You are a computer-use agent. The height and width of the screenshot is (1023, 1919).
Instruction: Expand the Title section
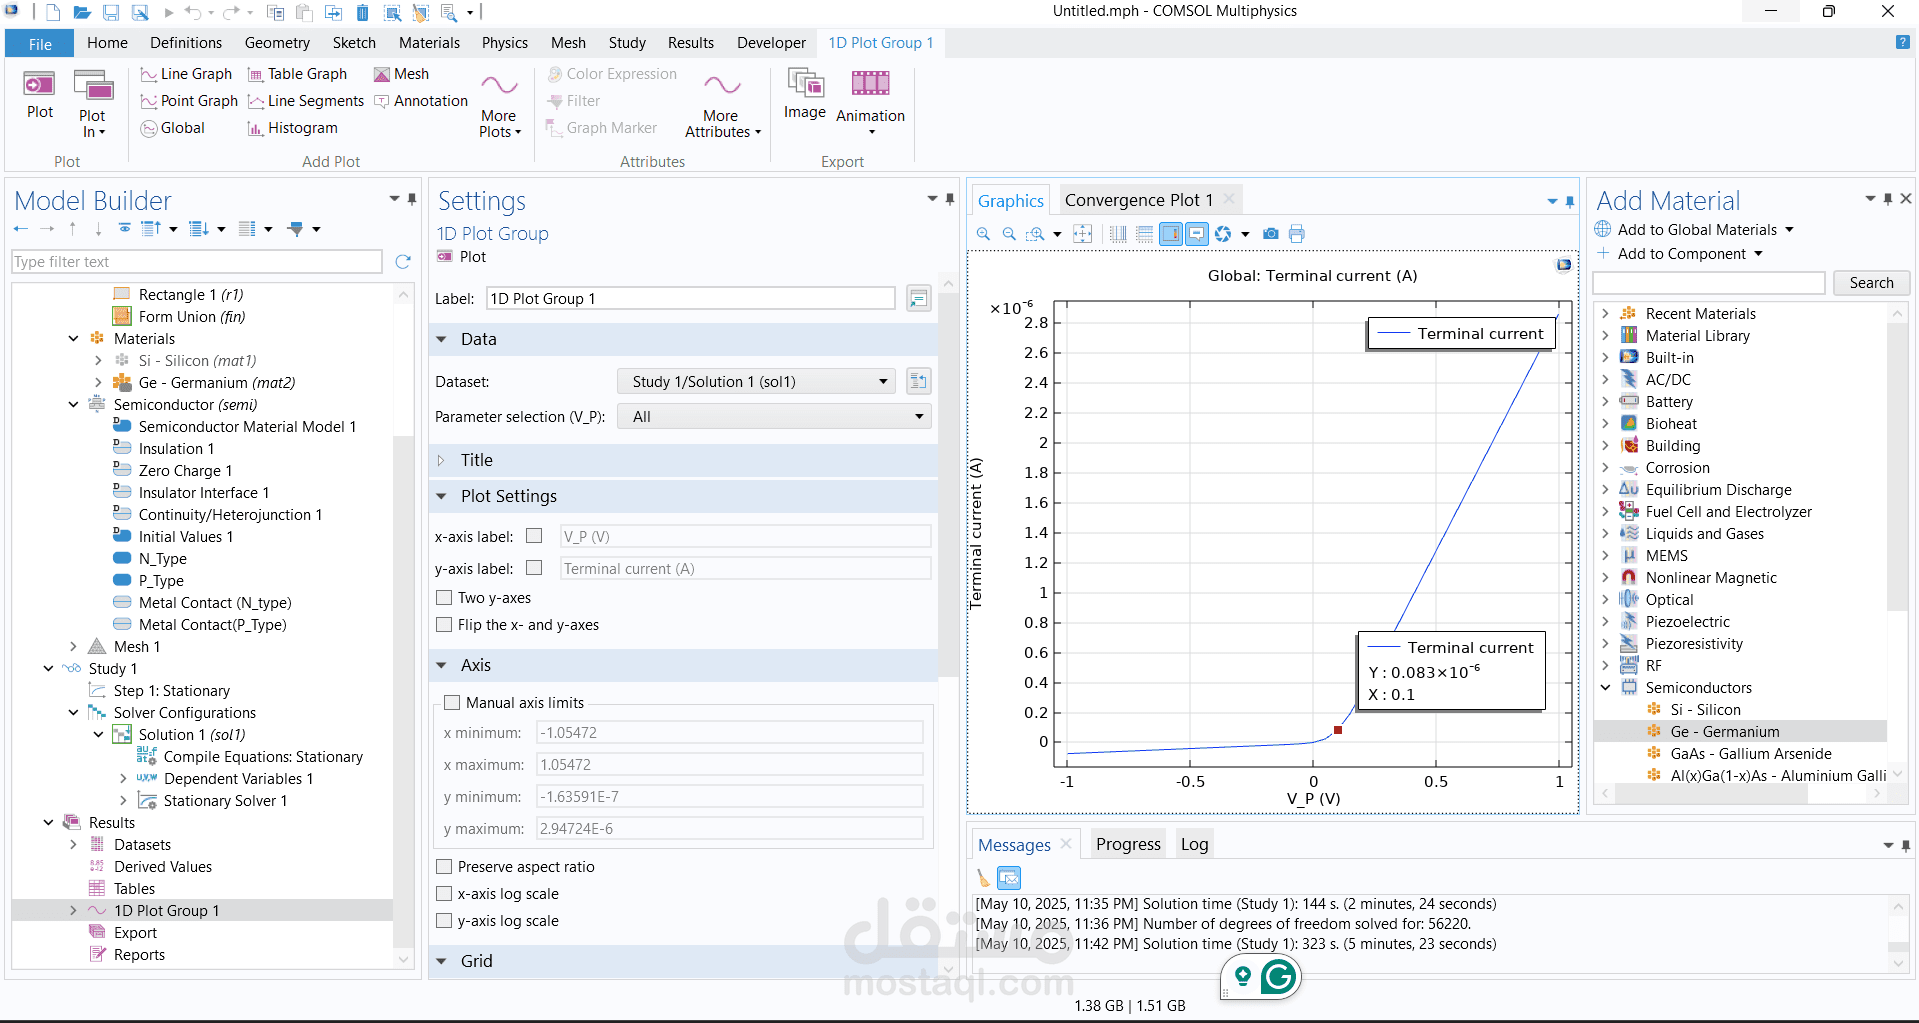point(476,460)
